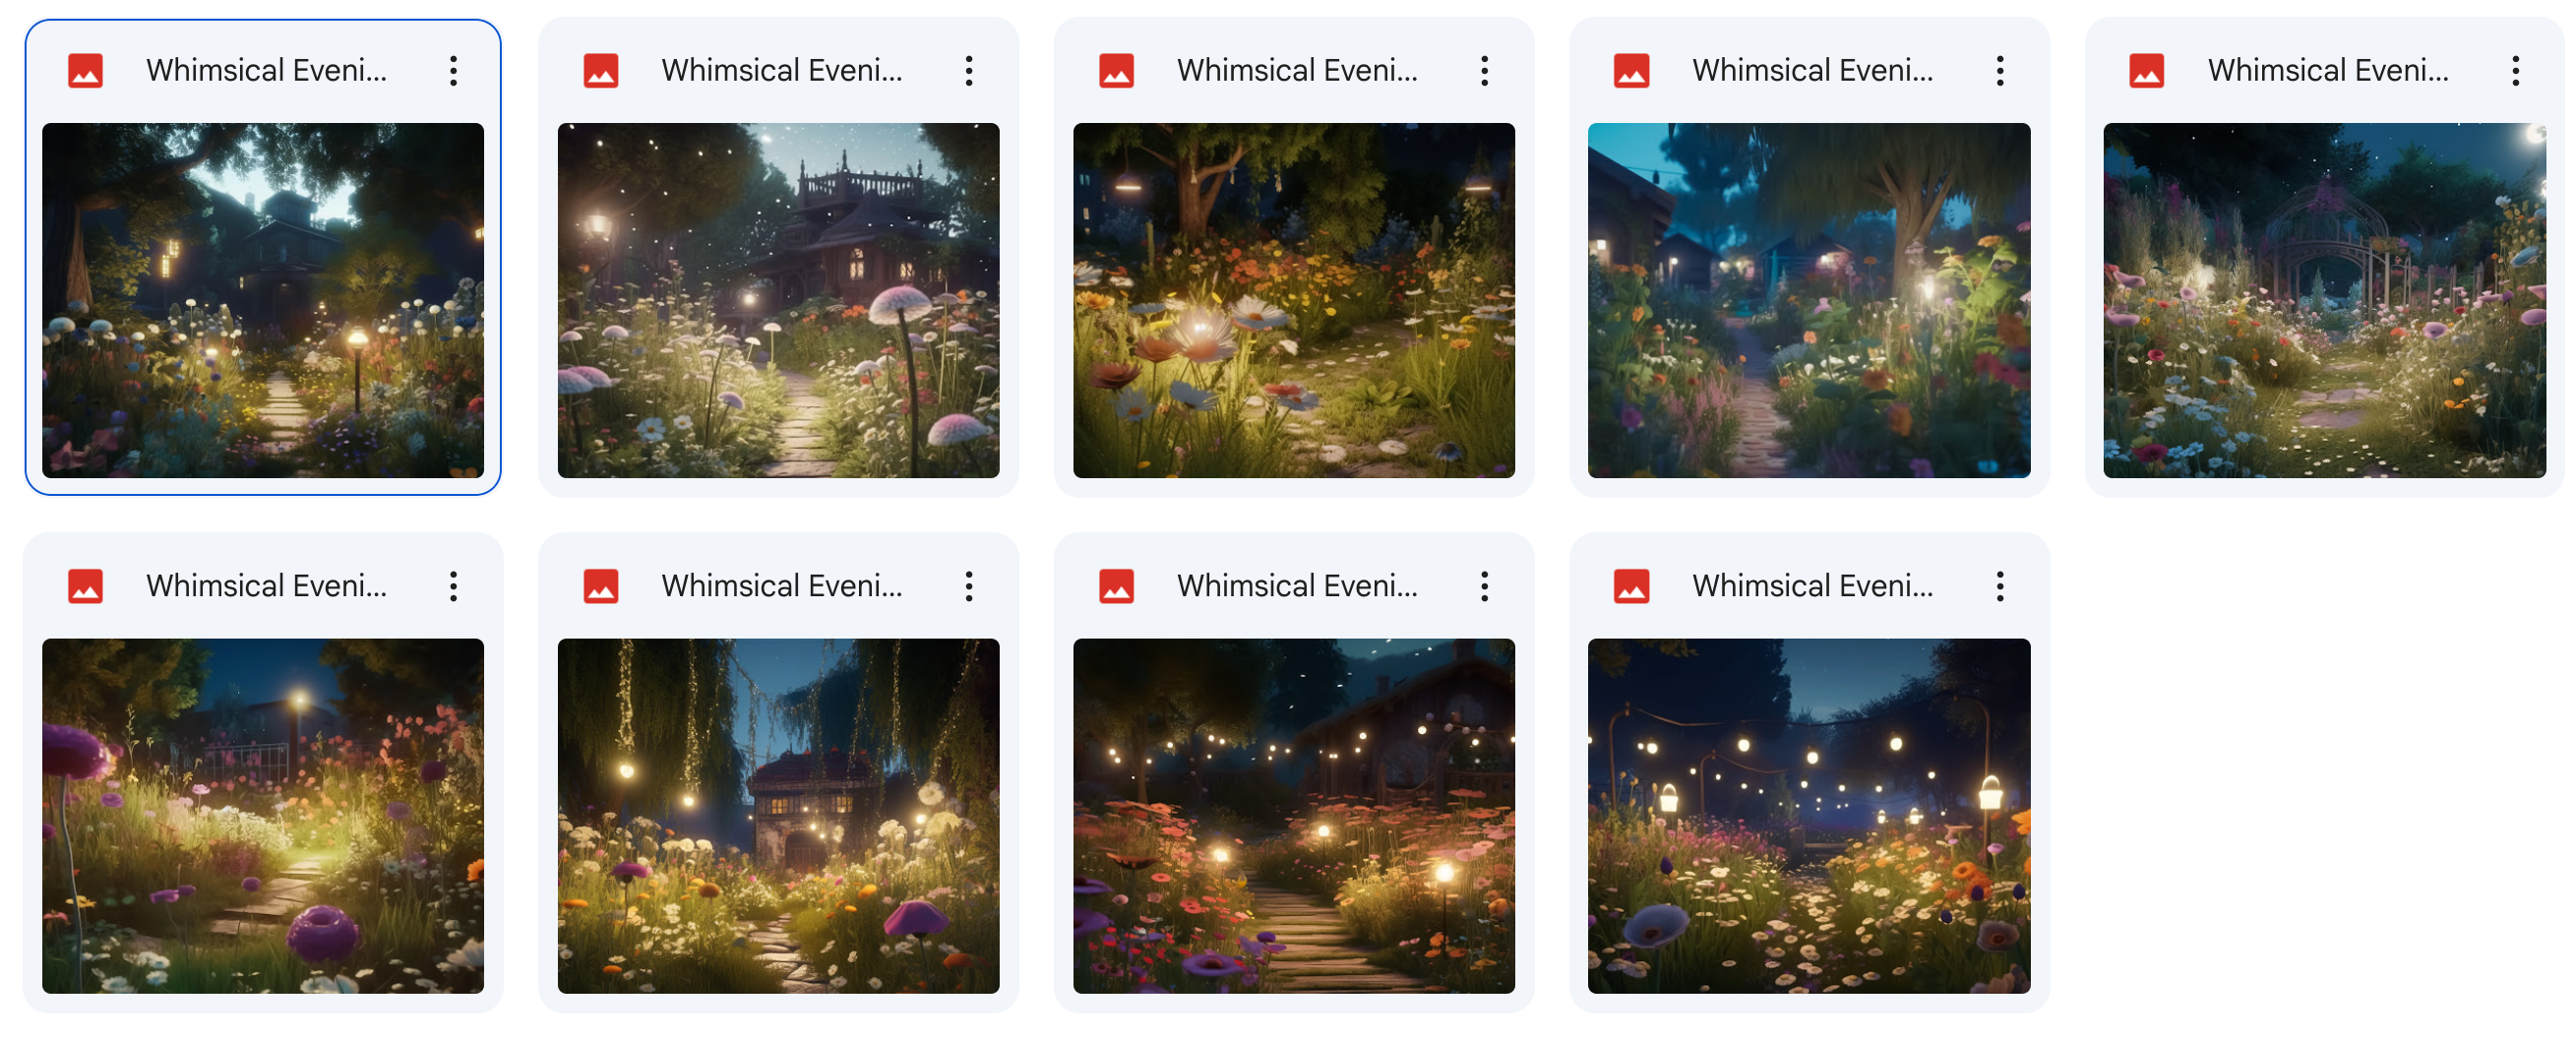This screenshot has height=1039, width=2576.
Task: Open more options menu for first top-row file
Action: [x=453, y=71]
